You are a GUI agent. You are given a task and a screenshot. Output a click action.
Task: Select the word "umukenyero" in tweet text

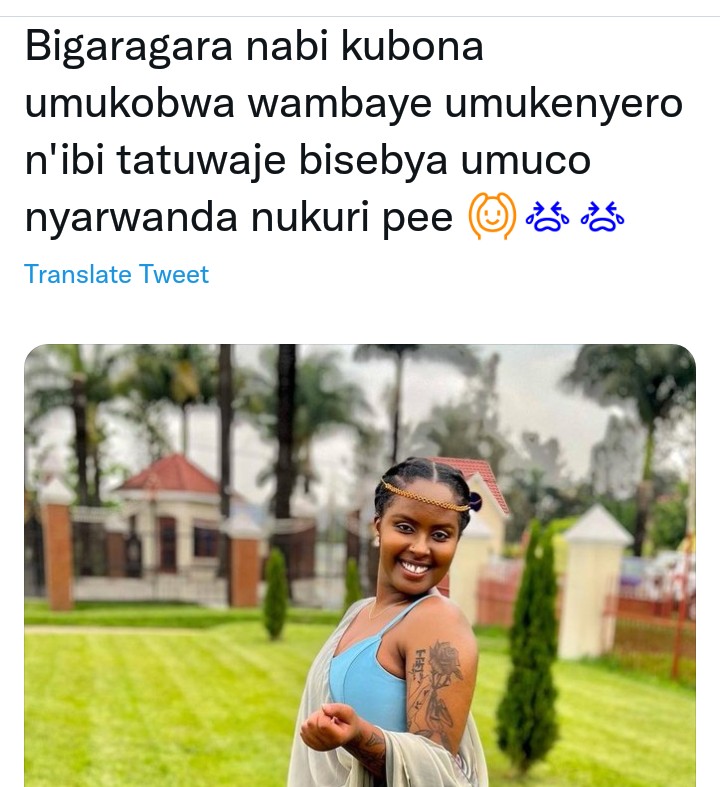(x=563, y=104)
